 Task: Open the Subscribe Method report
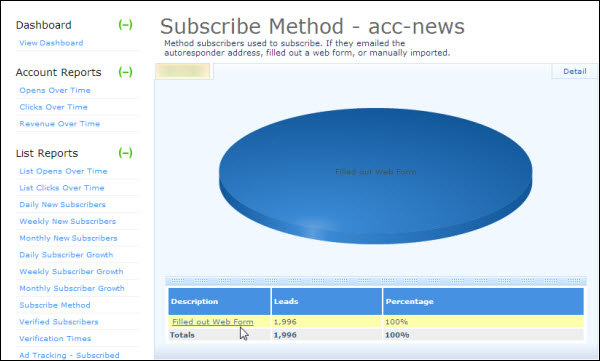pyautogui.click(x=55, y=305)
